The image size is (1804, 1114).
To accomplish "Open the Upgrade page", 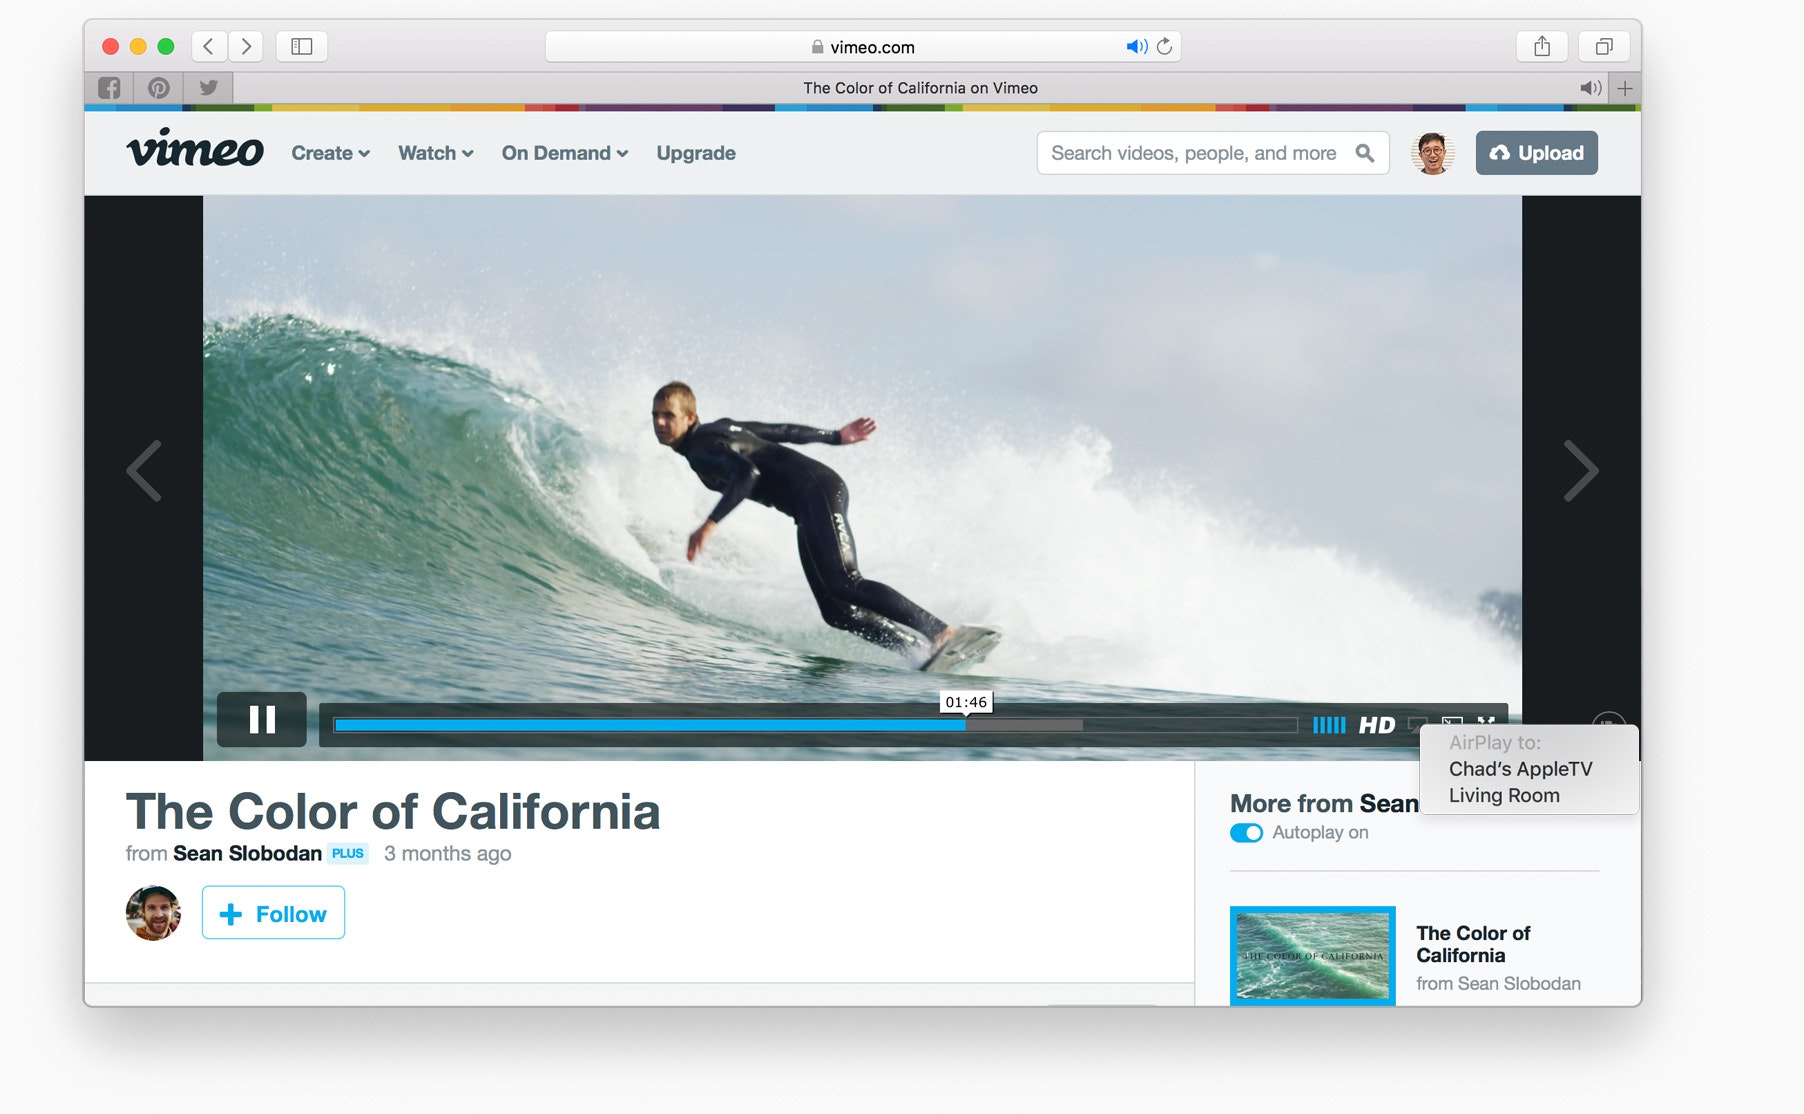I will click(x=696, y=153).
